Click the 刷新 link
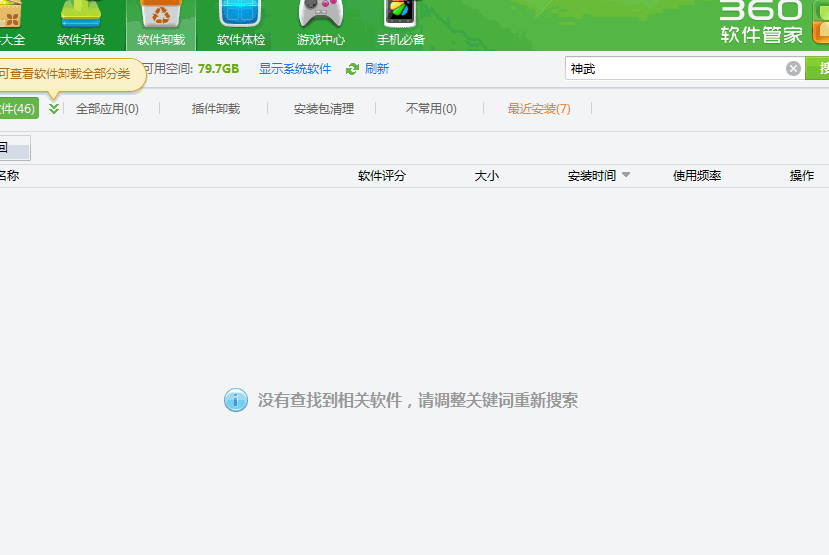The image size is (829, 555). [376, 69]
